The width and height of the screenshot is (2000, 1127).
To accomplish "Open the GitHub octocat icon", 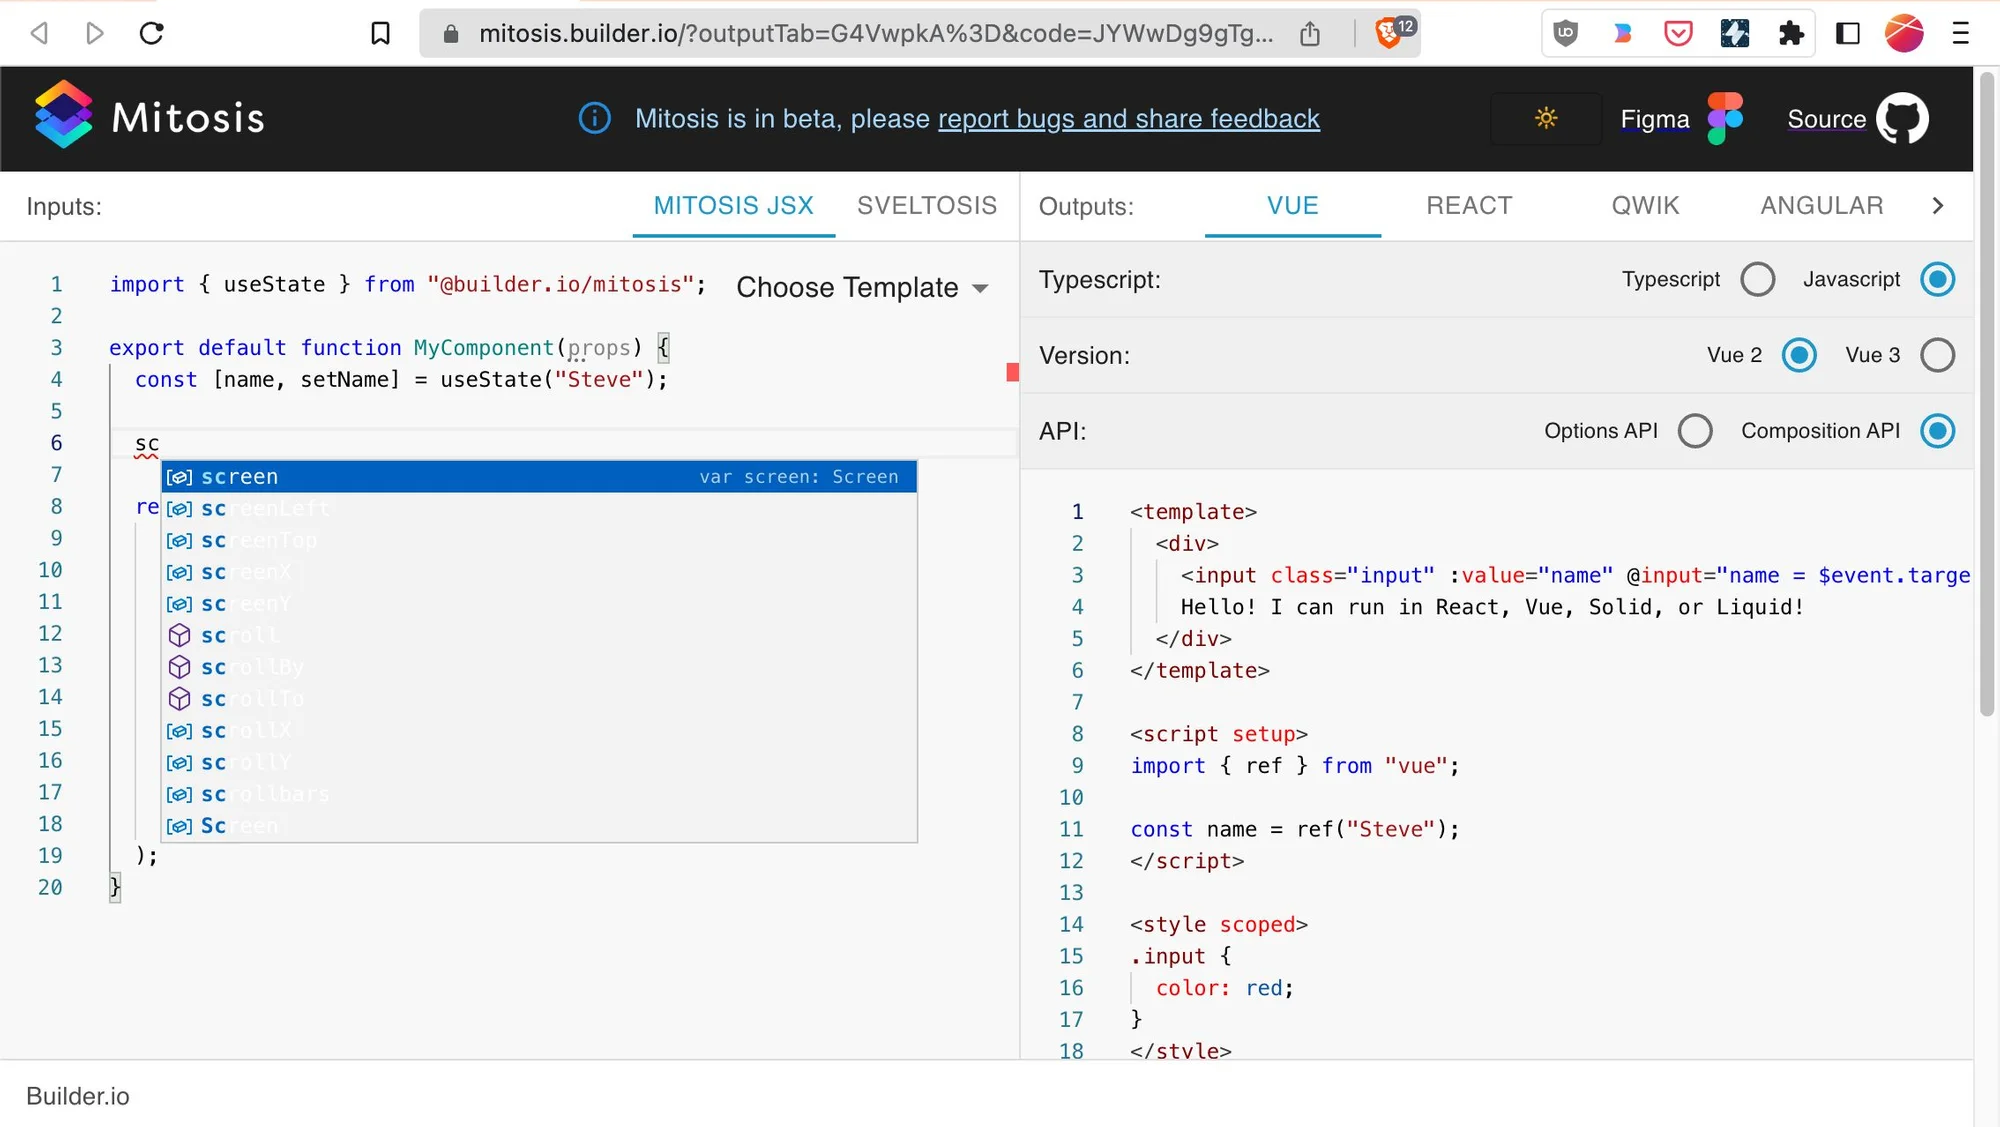I will pos(1902,118).
